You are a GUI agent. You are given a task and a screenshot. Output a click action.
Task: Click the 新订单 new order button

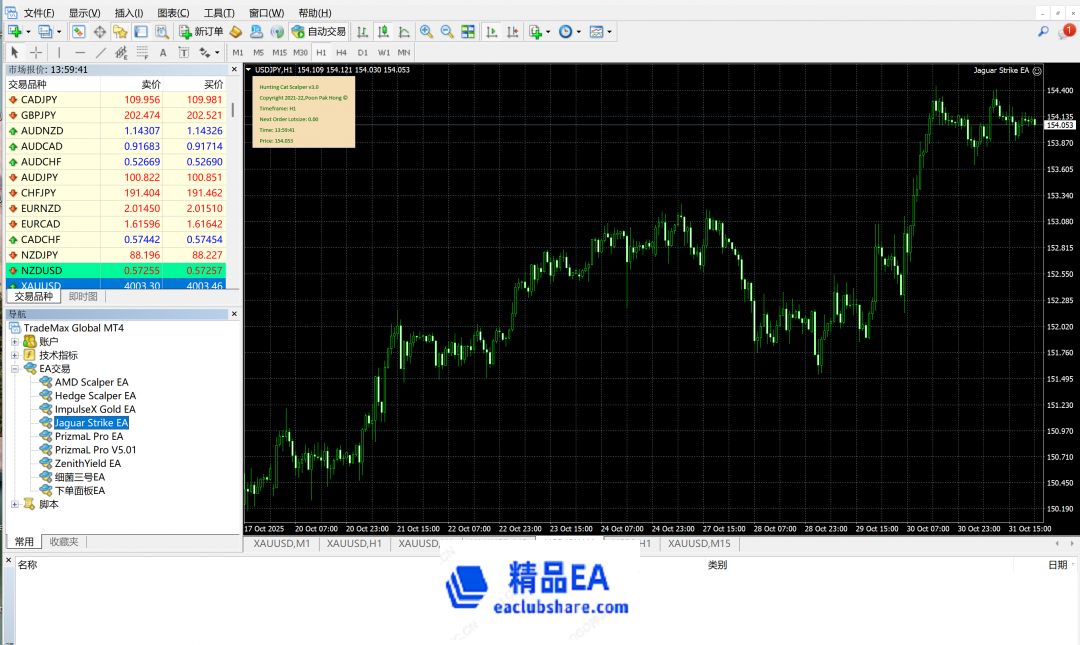pyautogui.click(x=201, y=32)
